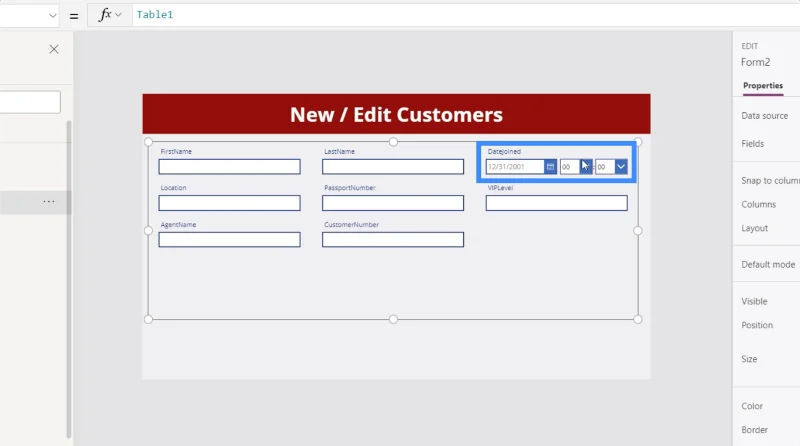
Task: Select the PassportNumber field label
Action: (x=350, y=188)
